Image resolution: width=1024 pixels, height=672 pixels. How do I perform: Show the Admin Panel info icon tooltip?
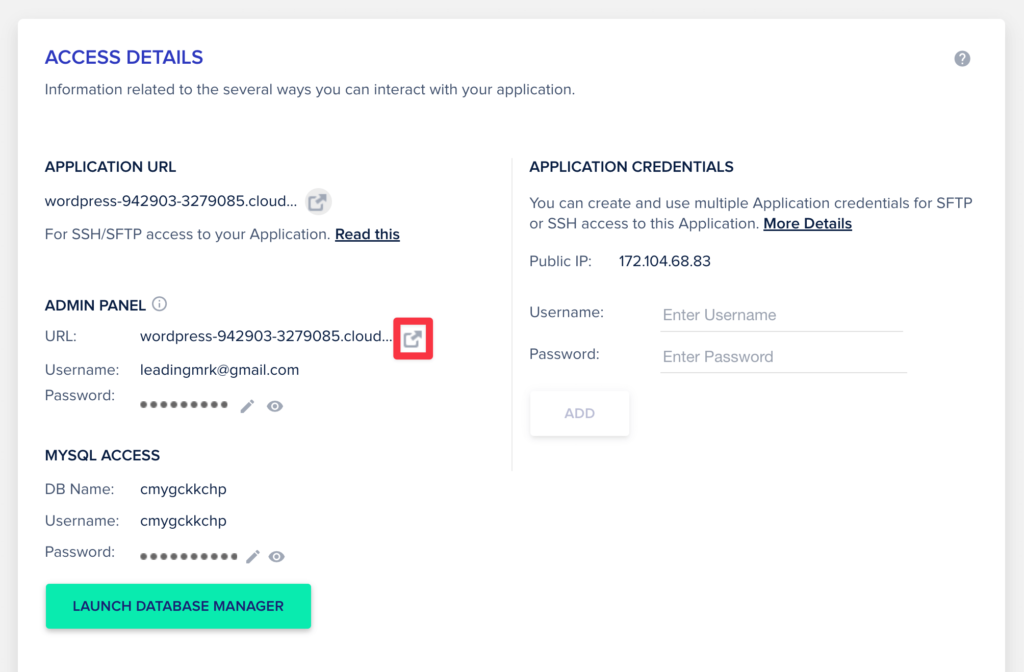(159, 304)
